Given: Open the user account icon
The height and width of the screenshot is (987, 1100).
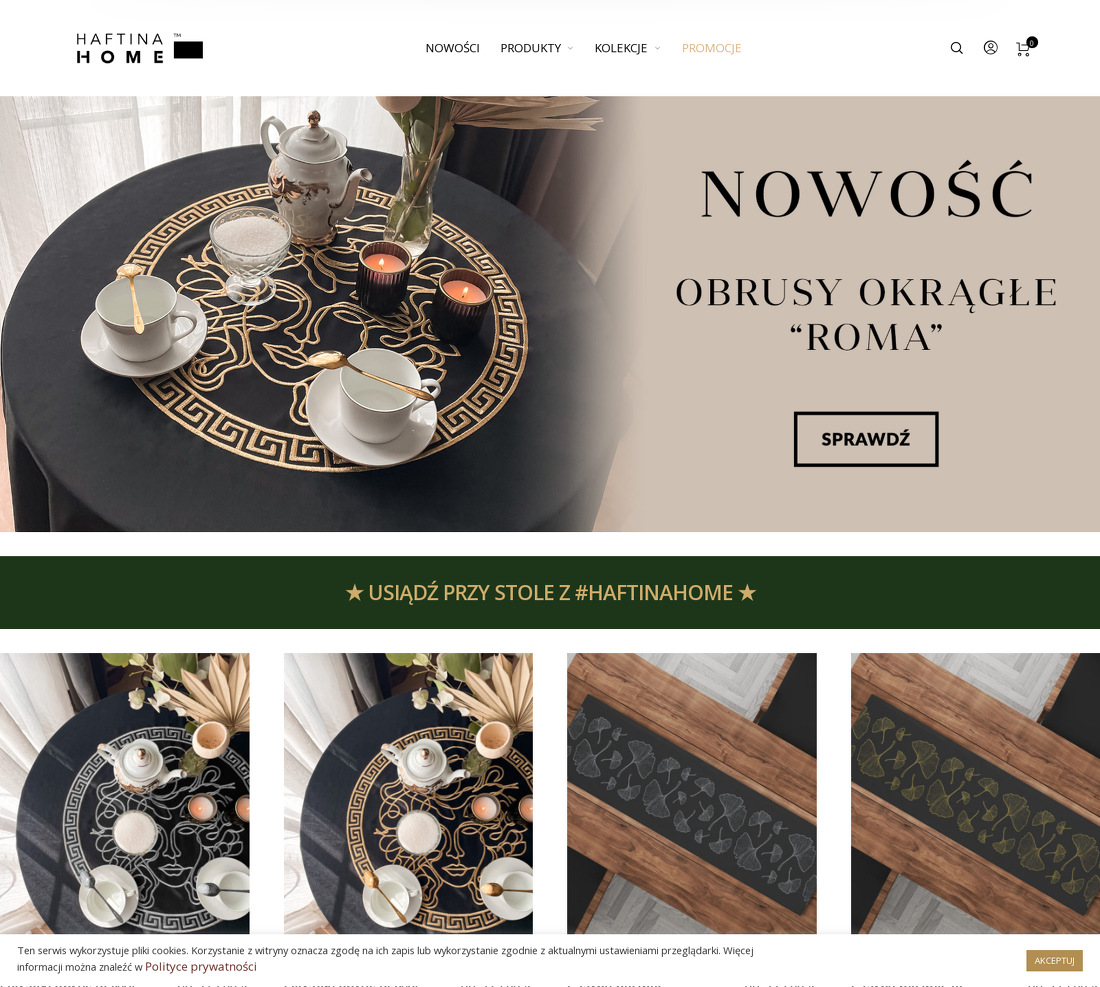Looking at the screenshot, I should pos(991,48).
